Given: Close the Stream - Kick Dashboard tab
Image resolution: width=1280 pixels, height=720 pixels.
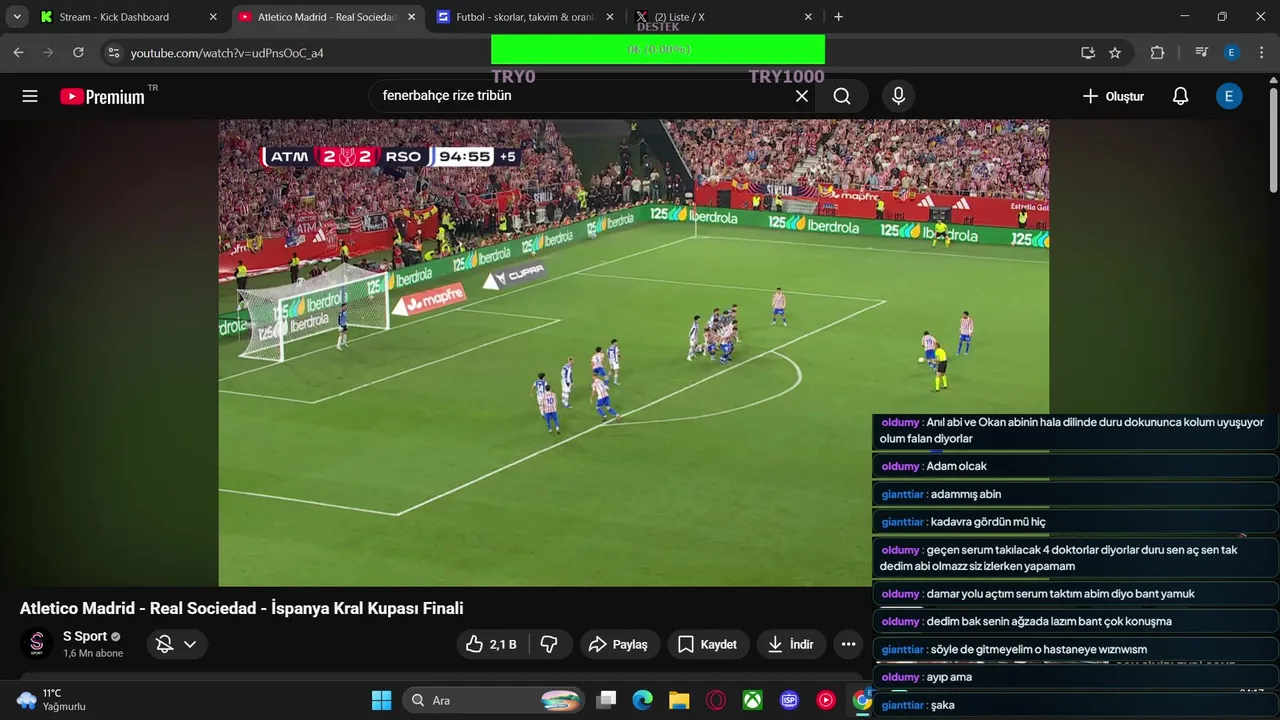Looking at the screenshot, I should [213, 17].
